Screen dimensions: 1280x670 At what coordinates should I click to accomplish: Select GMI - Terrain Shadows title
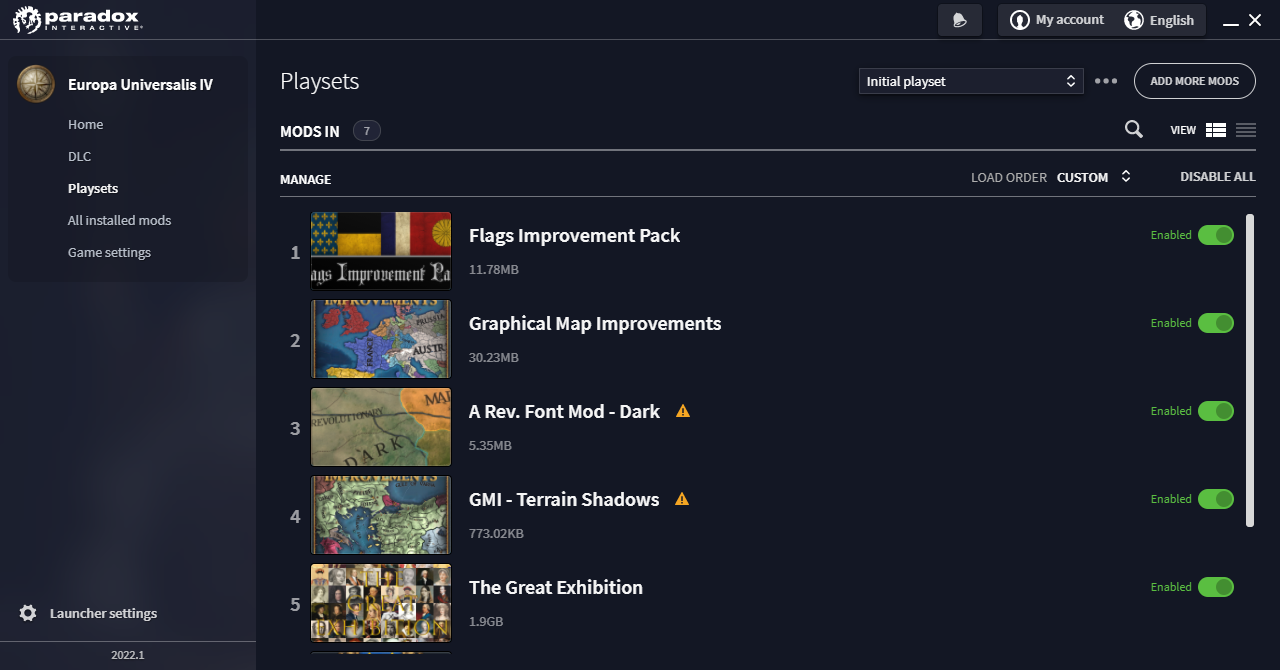click(x=564, y=499)
